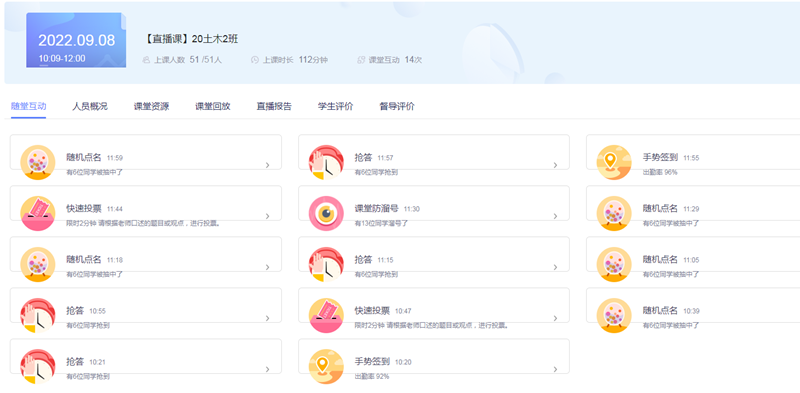Expand the 随机点名 11:59 card chevron

click(267, 165)
